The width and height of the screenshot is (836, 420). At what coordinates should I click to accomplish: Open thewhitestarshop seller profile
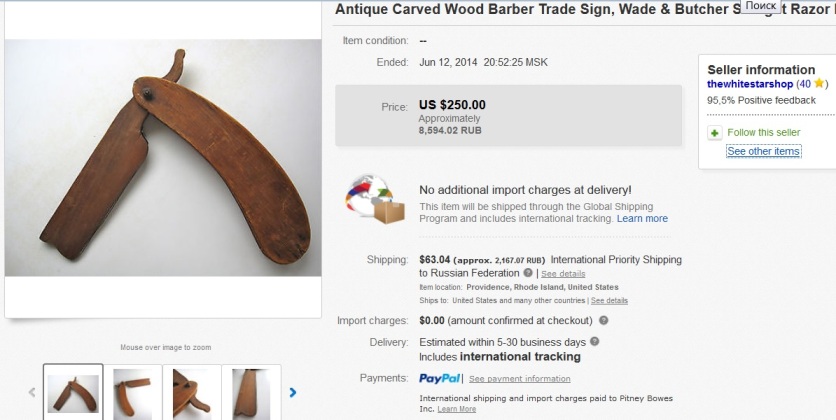click(x=750, y=84)
